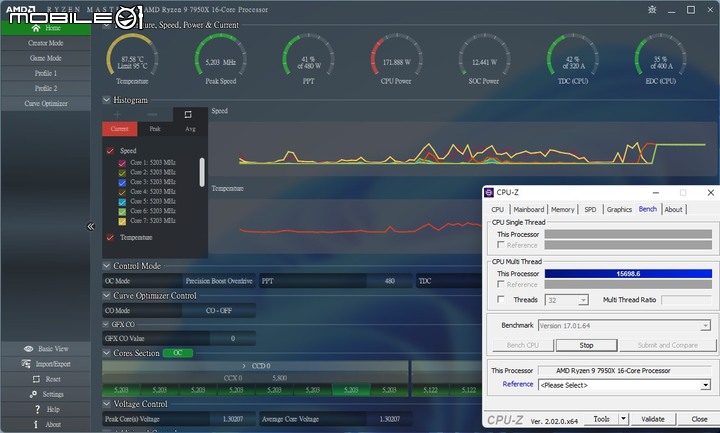Select Profile 1 in sidebar

[45, 73]
